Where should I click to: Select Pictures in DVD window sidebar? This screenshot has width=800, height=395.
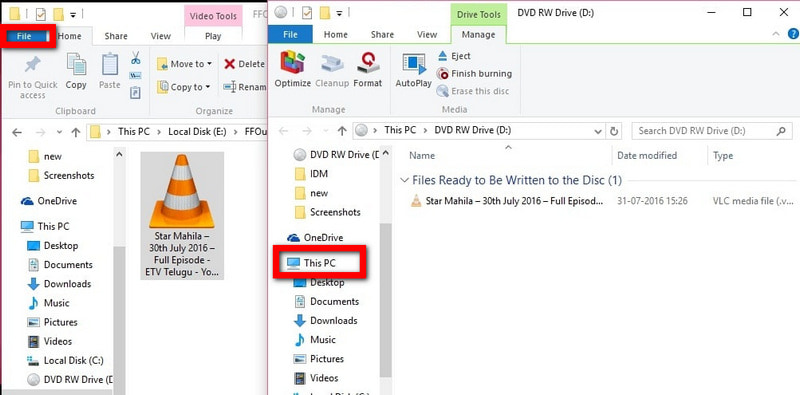click(319, 359)
